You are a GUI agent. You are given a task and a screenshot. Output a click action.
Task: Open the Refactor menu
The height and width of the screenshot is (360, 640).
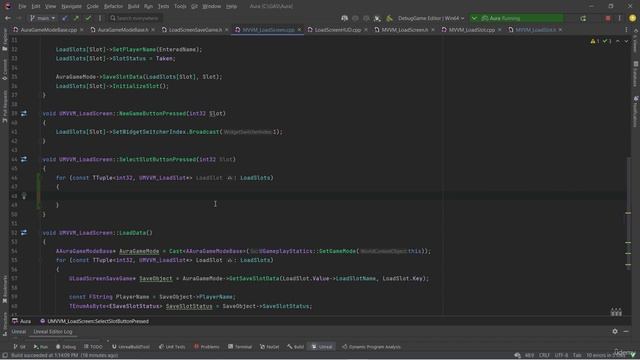[x=113, y=6]
